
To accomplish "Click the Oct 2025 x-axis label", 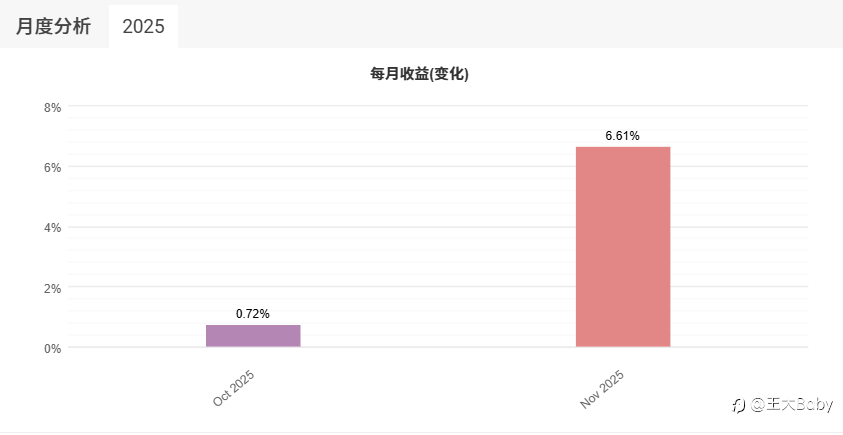I will [234, 388].
